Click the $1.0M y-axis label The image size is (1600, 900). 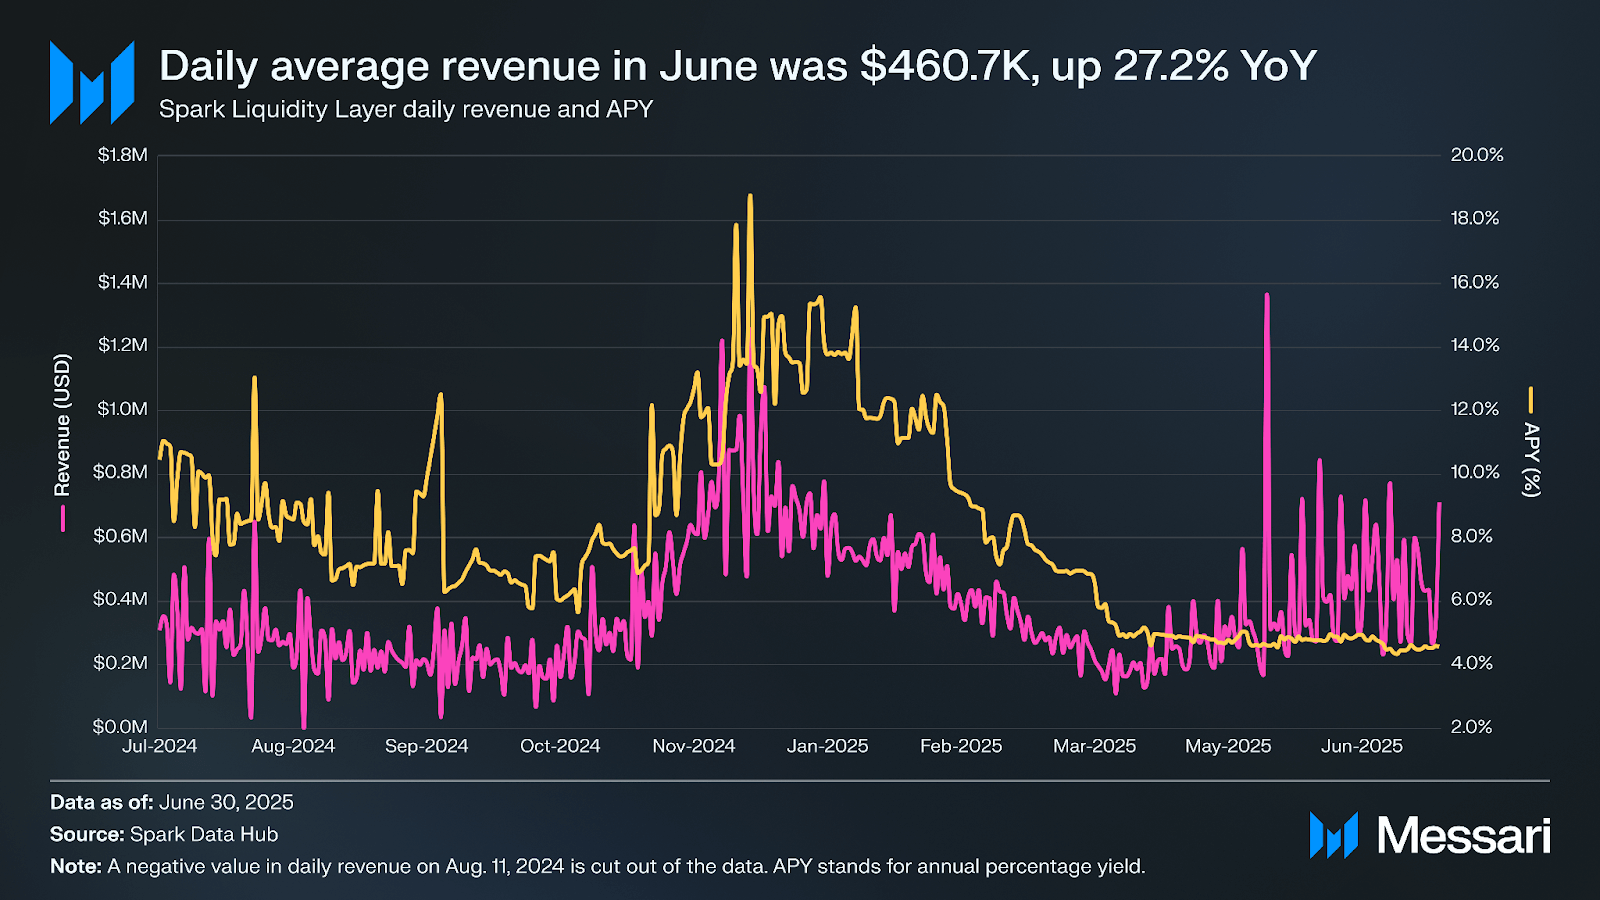(123, 409)
